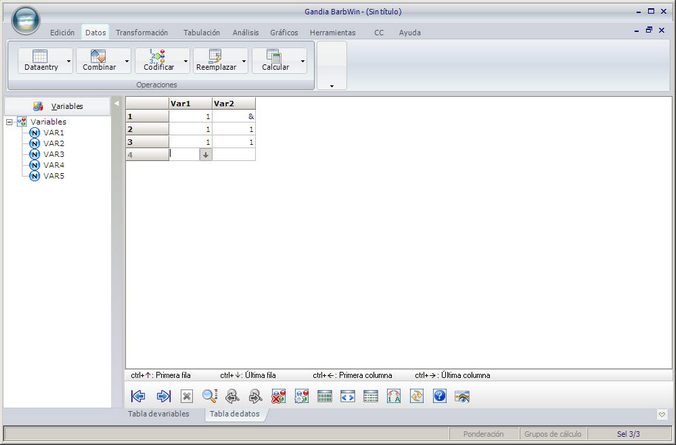The height and width of the screenshot is (445, 676).
Task: Click the gray X delete icon
Action: click(x=187, y=396)
